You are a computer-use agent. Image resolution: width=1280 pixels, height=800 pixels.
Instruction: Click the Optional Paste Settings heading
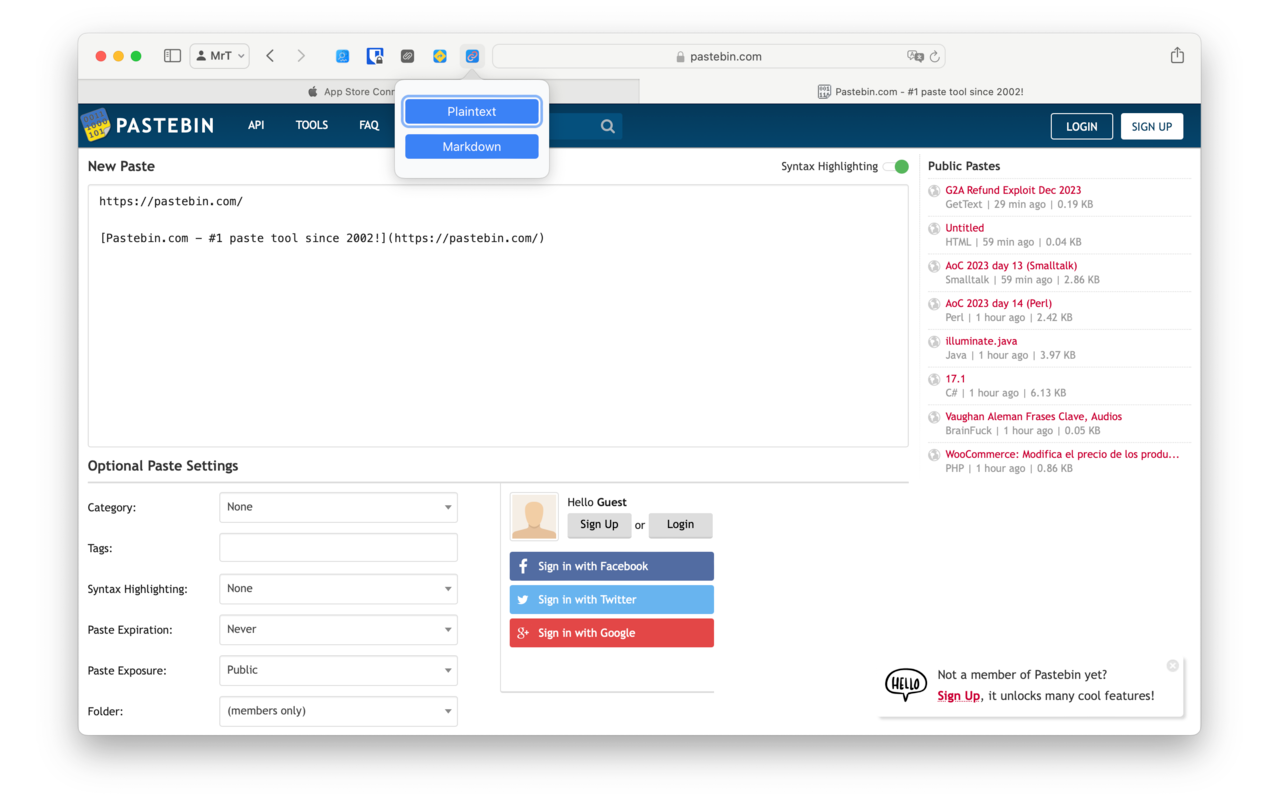coord(163,466)
